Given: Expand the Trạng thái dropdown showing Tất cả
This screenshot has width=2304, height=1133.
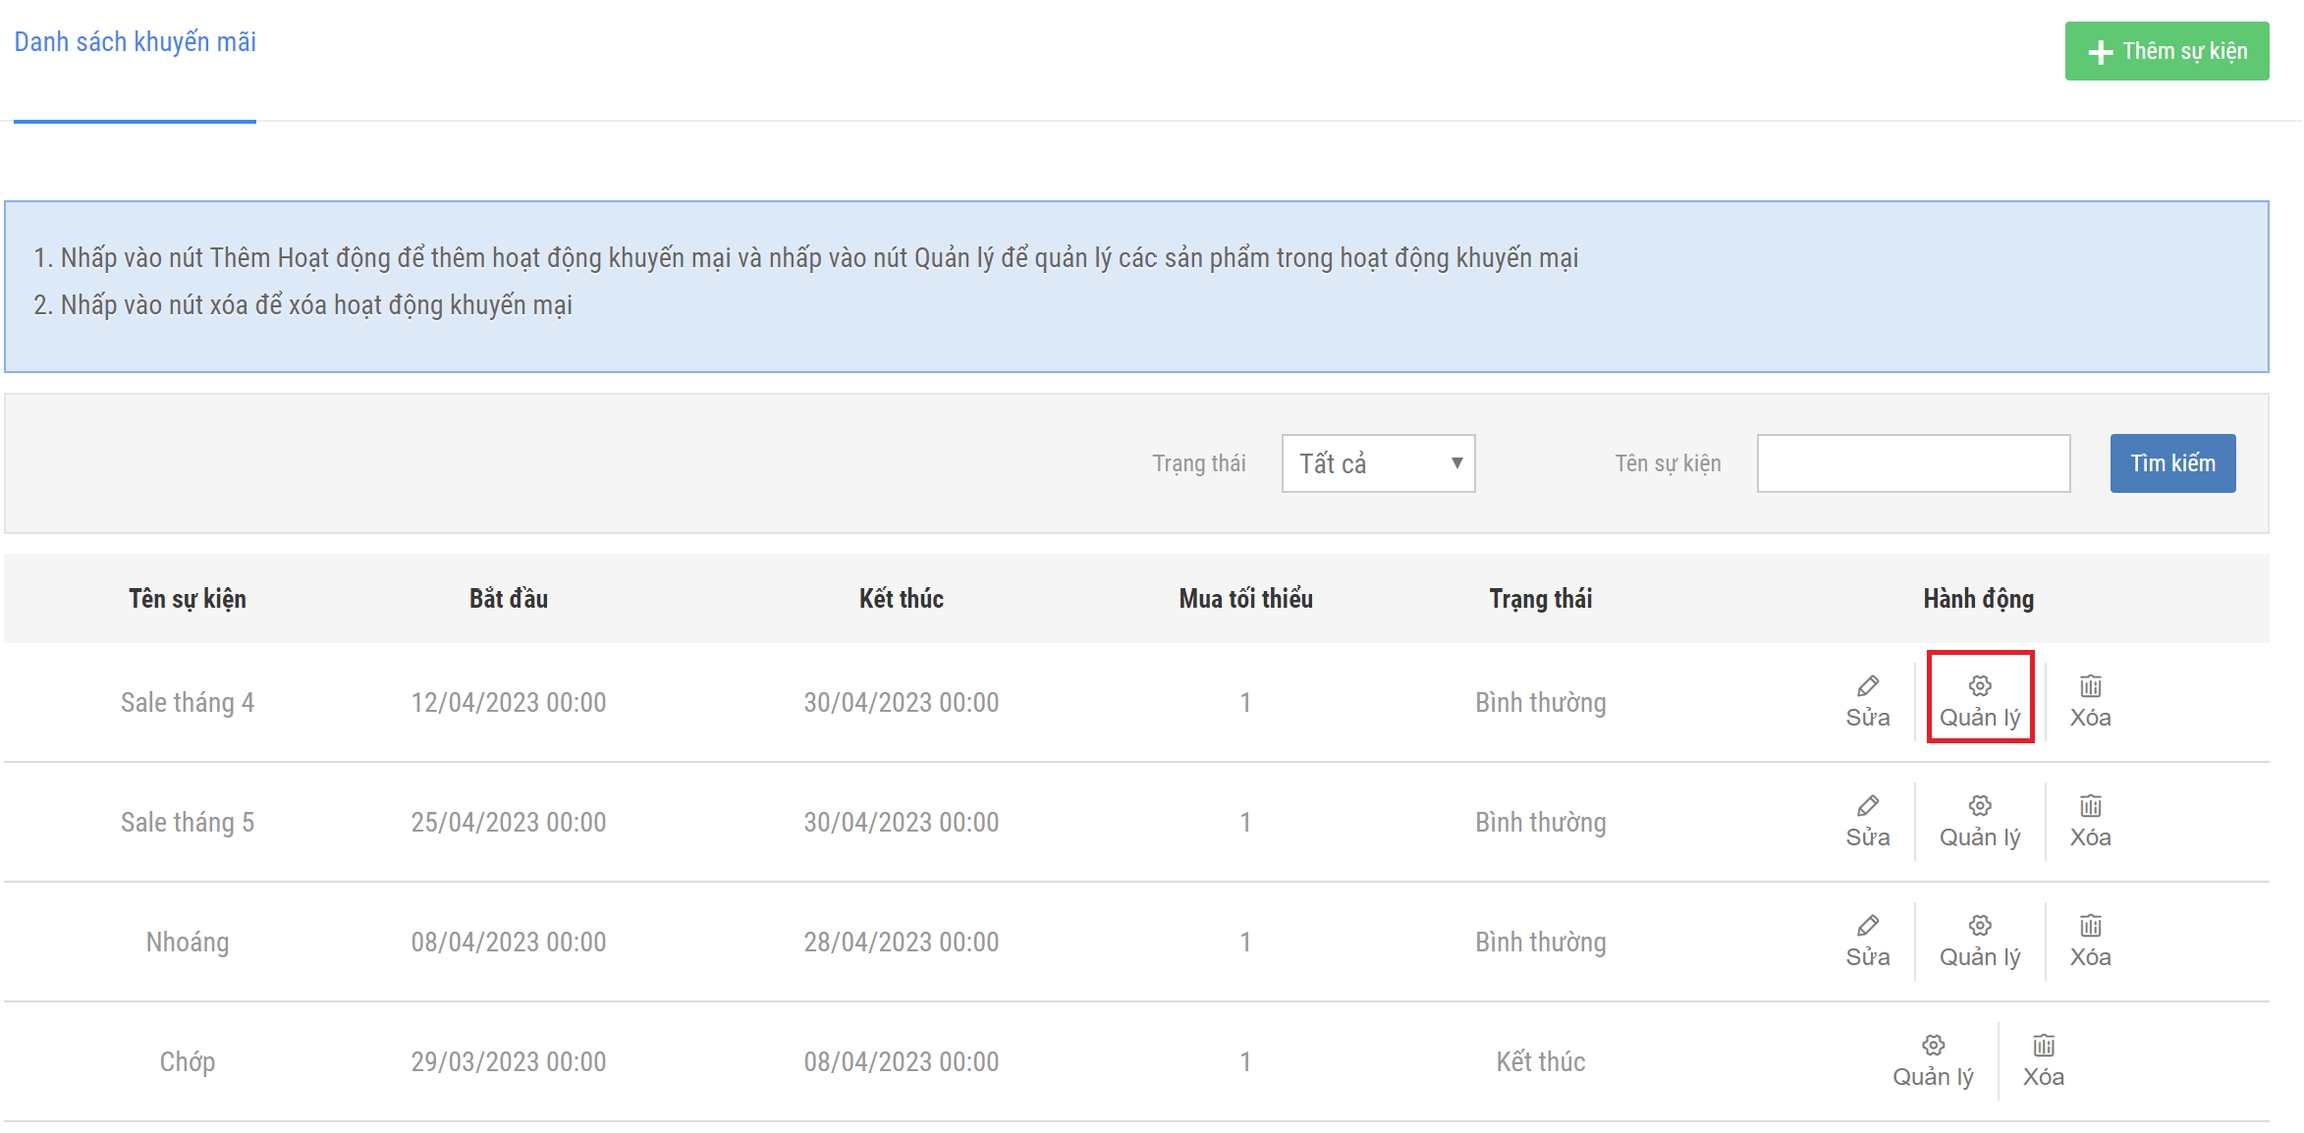Looking at the screenshot, I should 1377,463.
